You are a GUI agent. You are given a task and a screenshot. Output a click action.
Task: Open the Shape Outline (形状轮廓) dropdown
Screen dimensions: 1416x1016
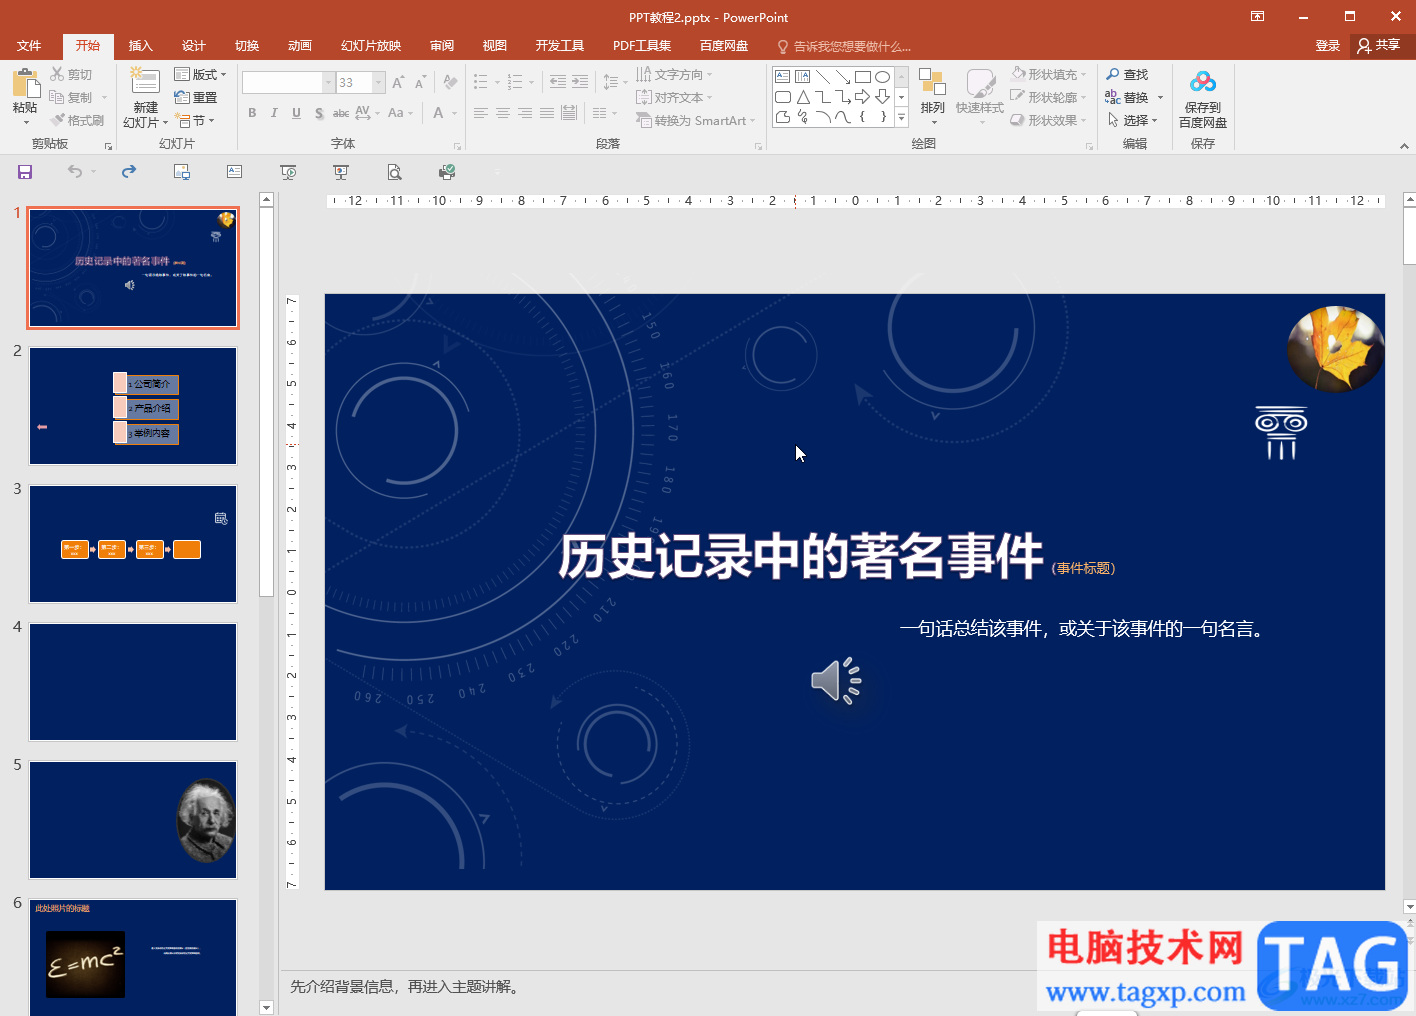click(1048, 98)
